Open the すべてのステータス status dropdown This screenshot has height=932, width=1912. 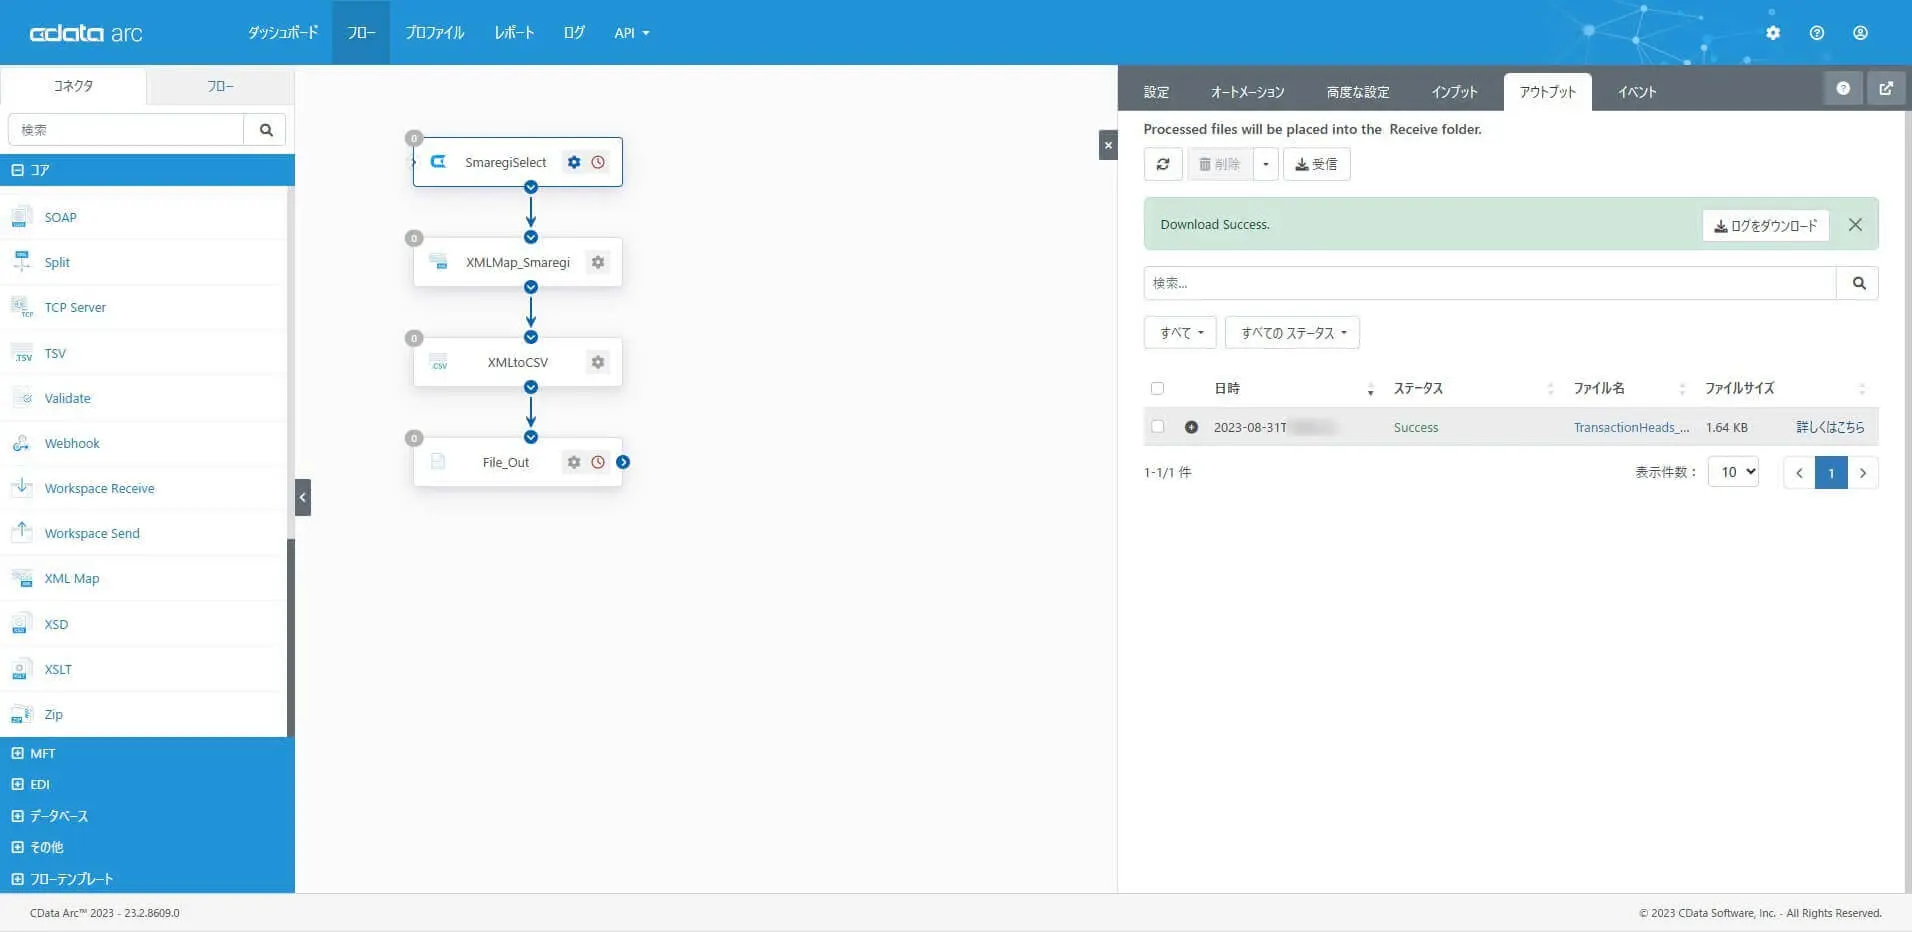click(x=1291, y=332)
